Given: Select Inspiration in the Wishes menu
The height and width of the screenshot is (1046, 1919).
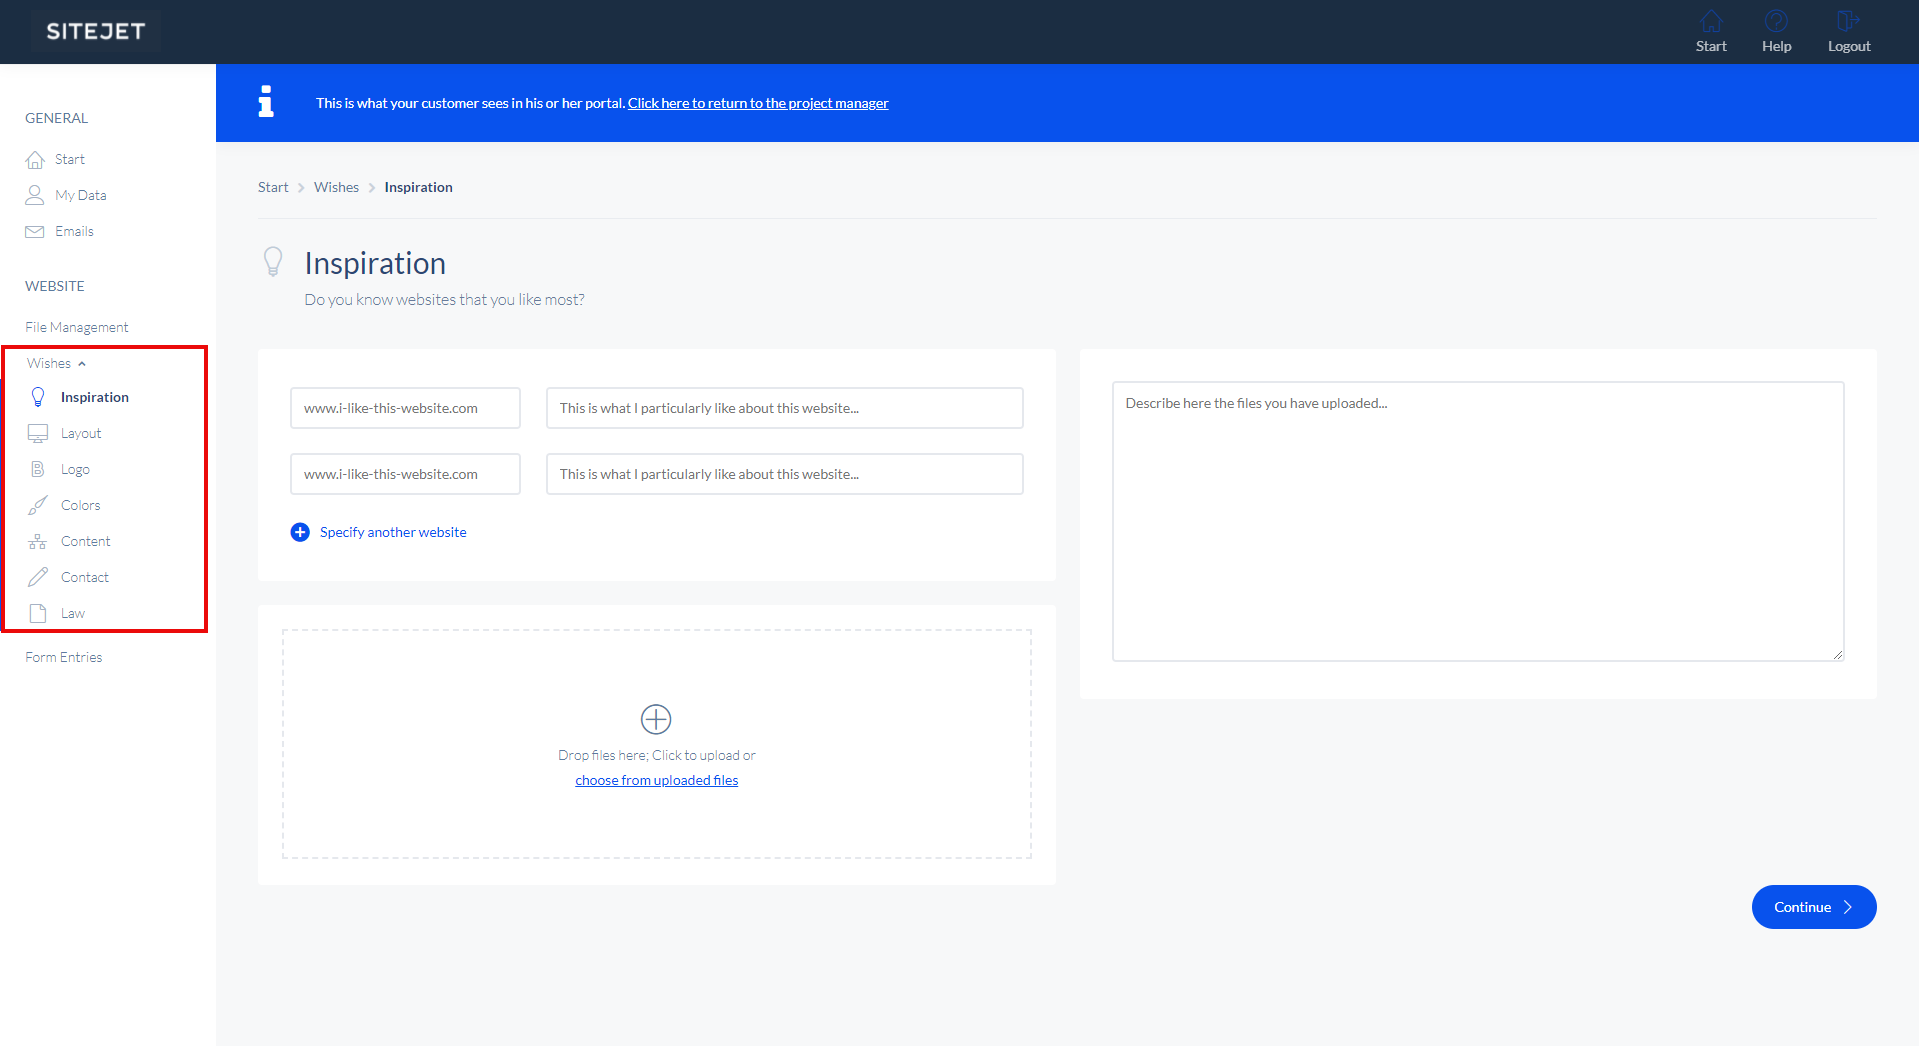Looking at the screenshot, I should tap(95, 397).
